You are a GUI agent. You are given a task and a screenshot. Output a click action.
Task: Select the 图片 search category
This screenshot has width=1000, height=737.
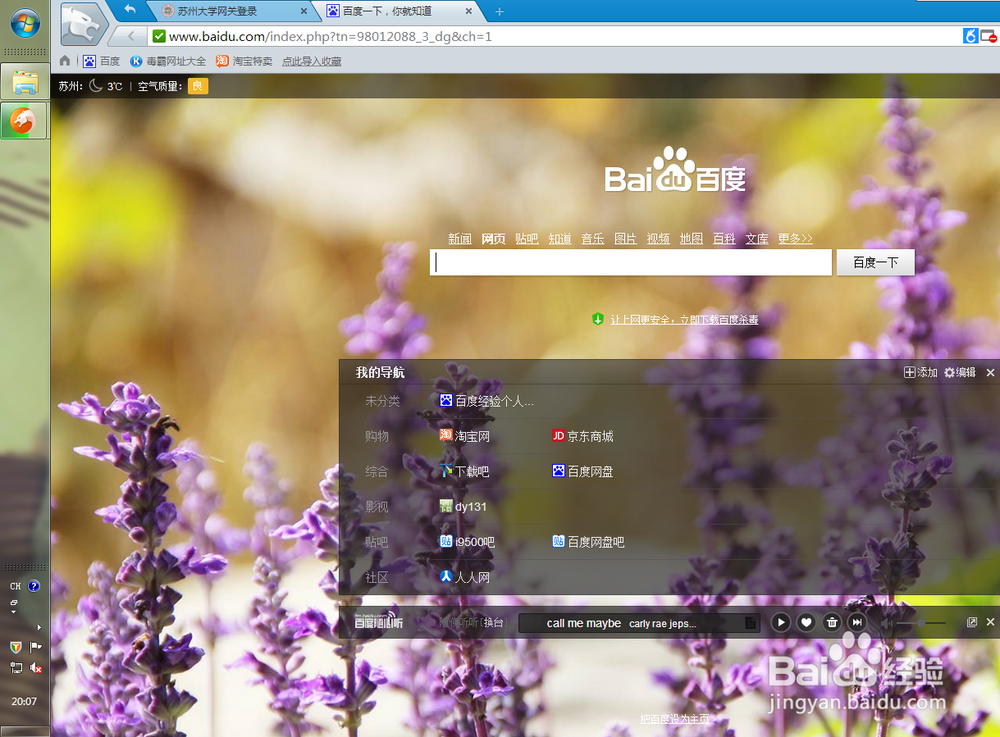626,238
